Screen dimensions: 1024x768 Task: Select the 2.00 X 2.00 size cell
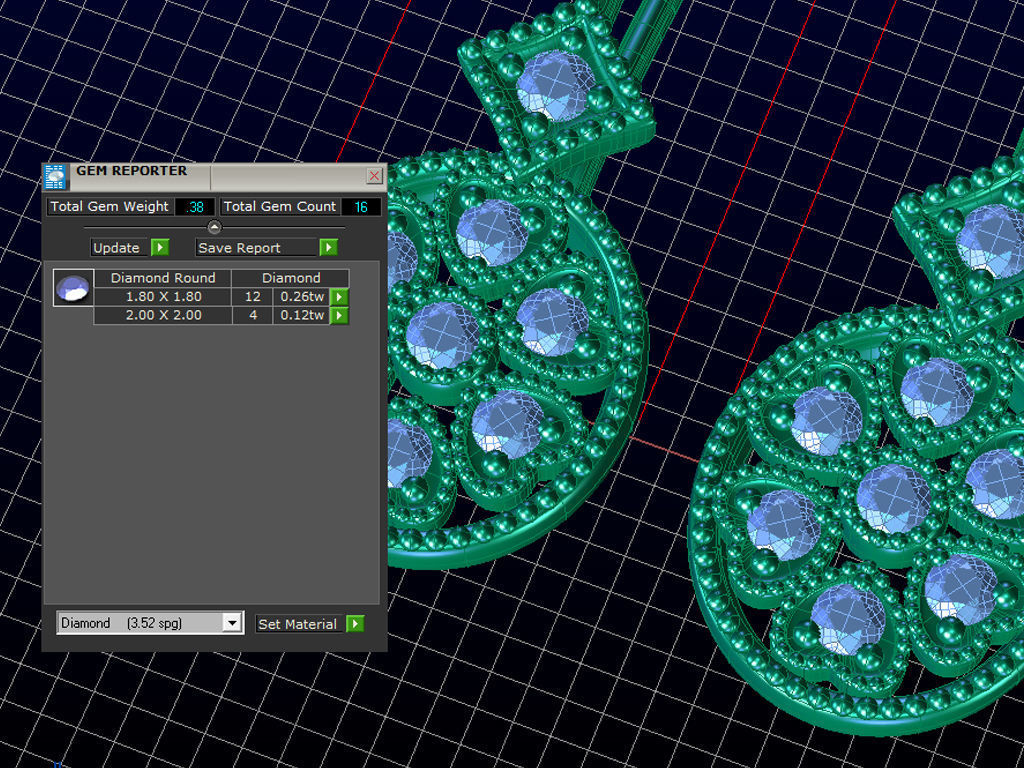[x=163, y=315]
